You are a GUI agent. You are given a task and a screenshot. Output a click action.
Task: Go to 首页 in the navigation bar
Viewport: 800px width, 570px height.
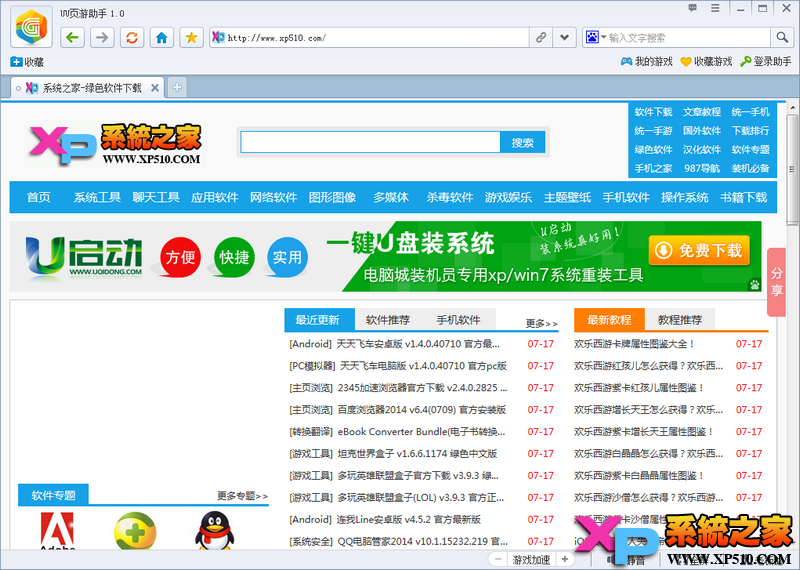pos(39,197)
